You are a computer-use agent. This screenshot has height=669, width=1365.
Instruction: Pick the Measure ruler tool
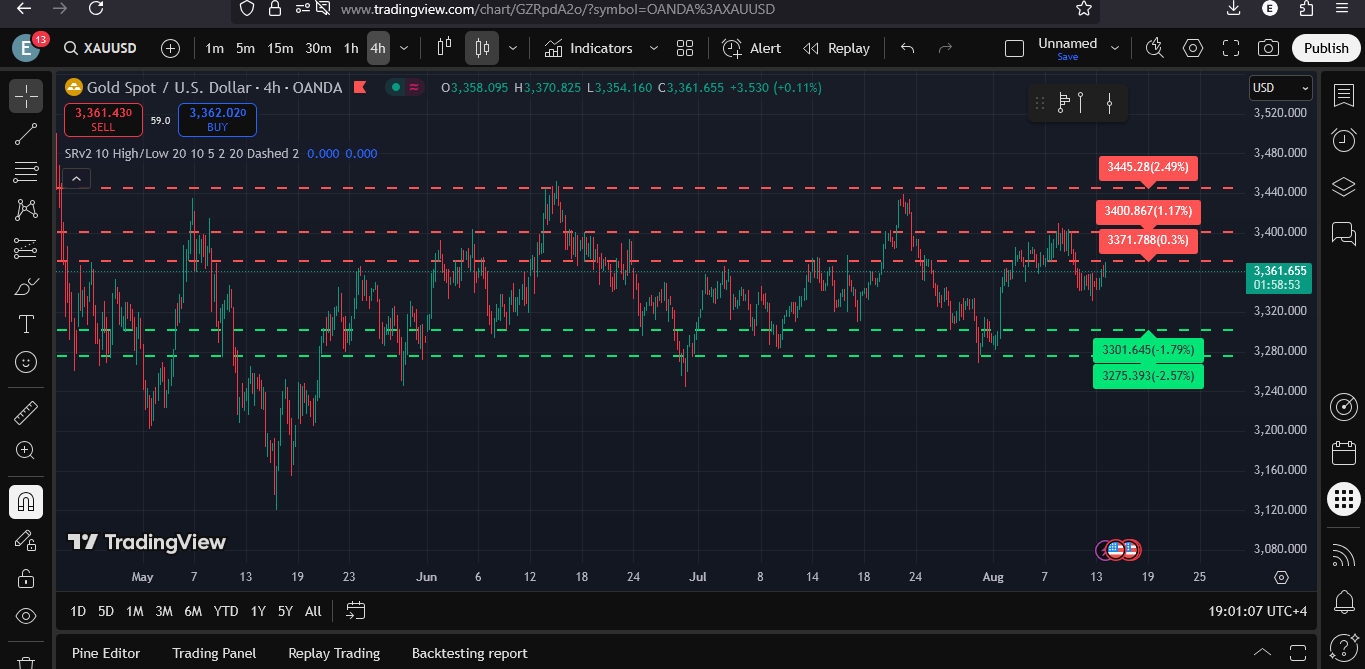click(x=26, y=413)
